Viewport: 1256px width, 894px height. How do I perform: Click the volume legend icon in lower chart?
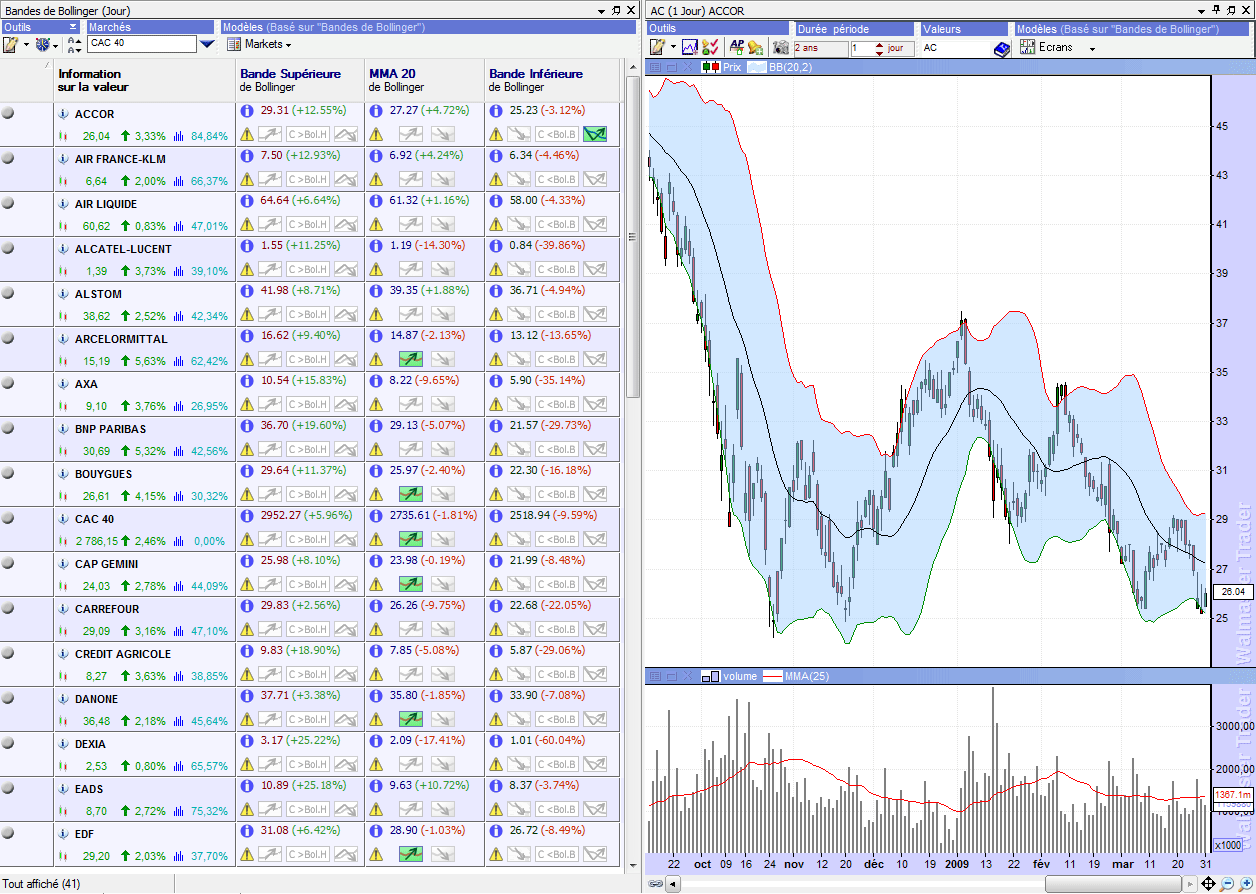pos(709,676)
